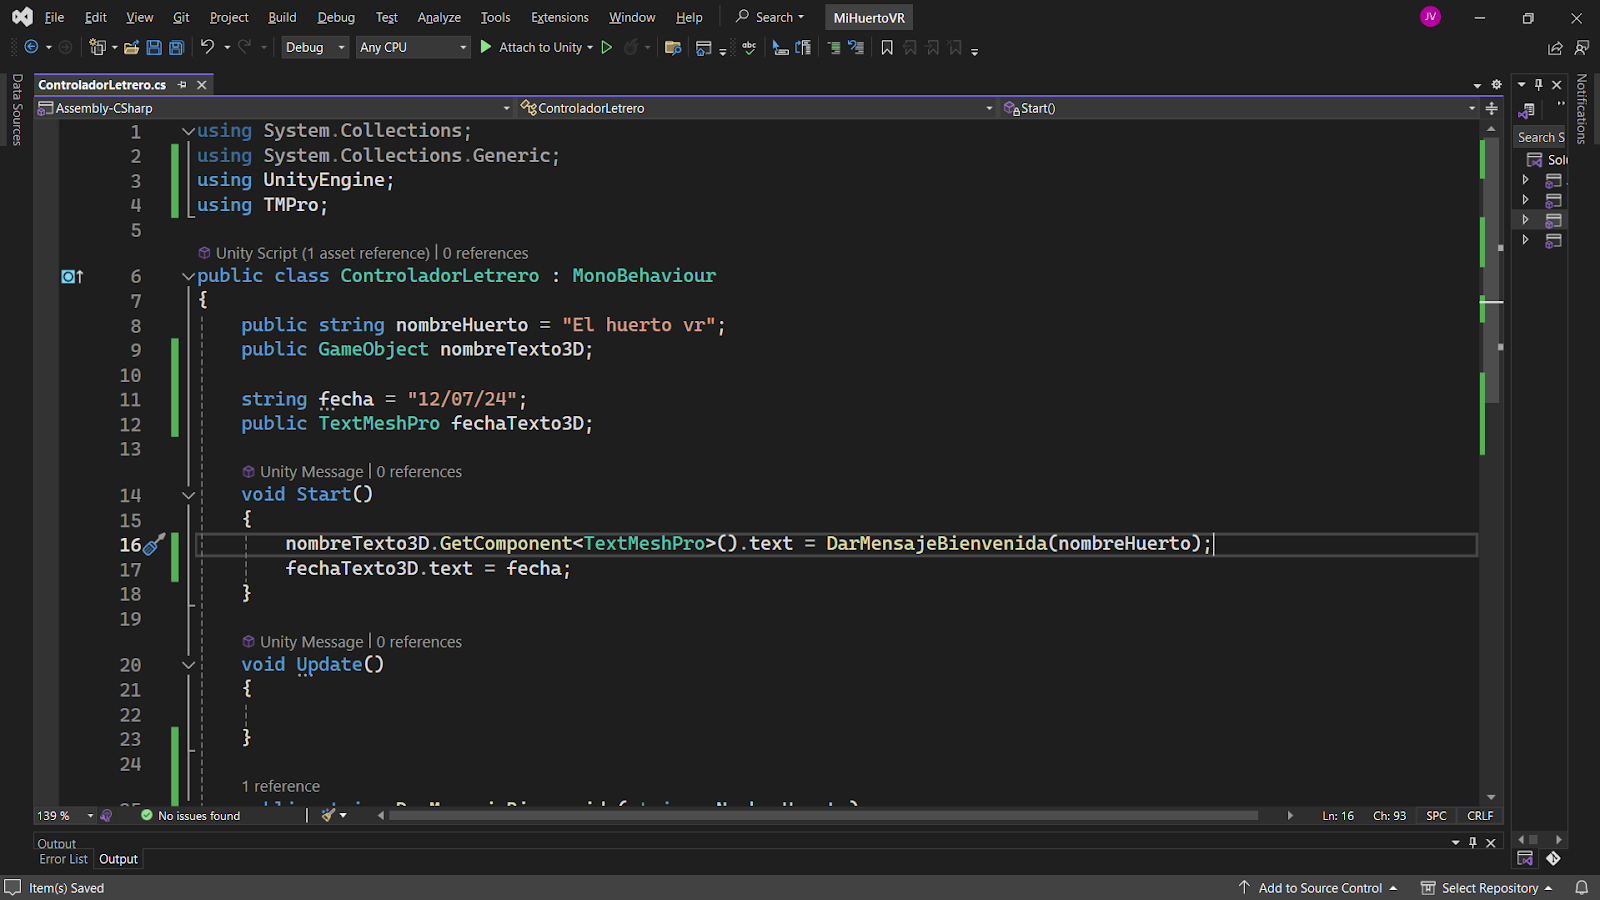Open notifications bell in status bar
The height and width of the screenshot is (900, 1600).
click(x=1581, y=888)
